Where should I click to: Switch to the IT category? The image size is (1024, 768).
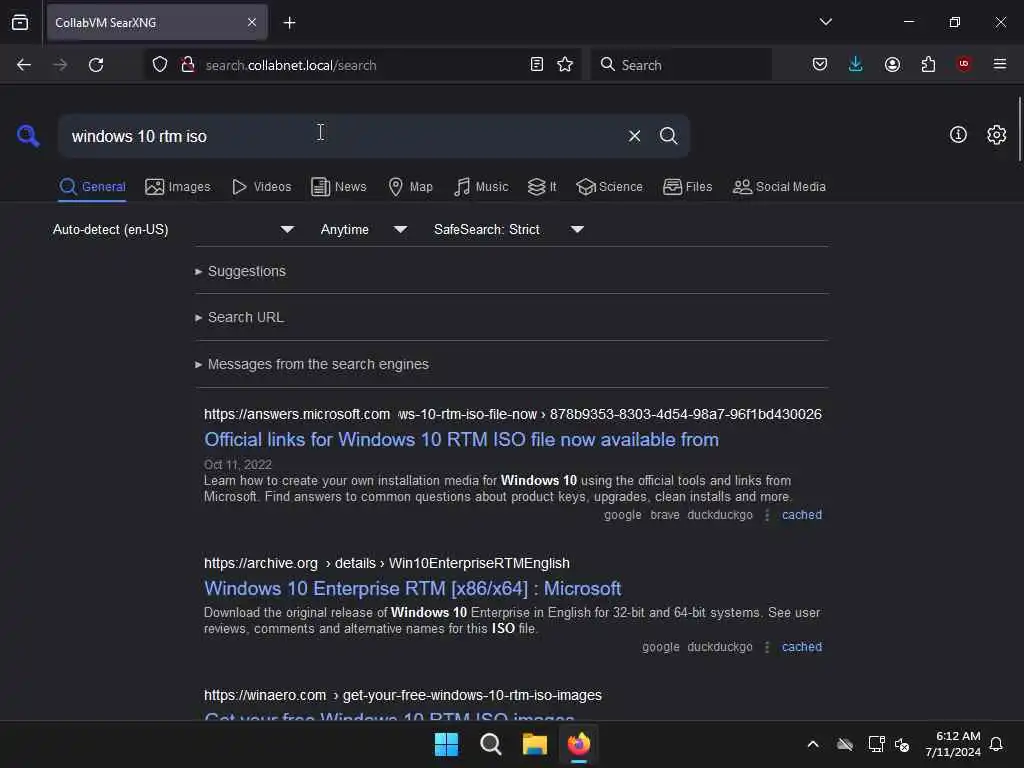pyautogui.click(x=542, y=187)
